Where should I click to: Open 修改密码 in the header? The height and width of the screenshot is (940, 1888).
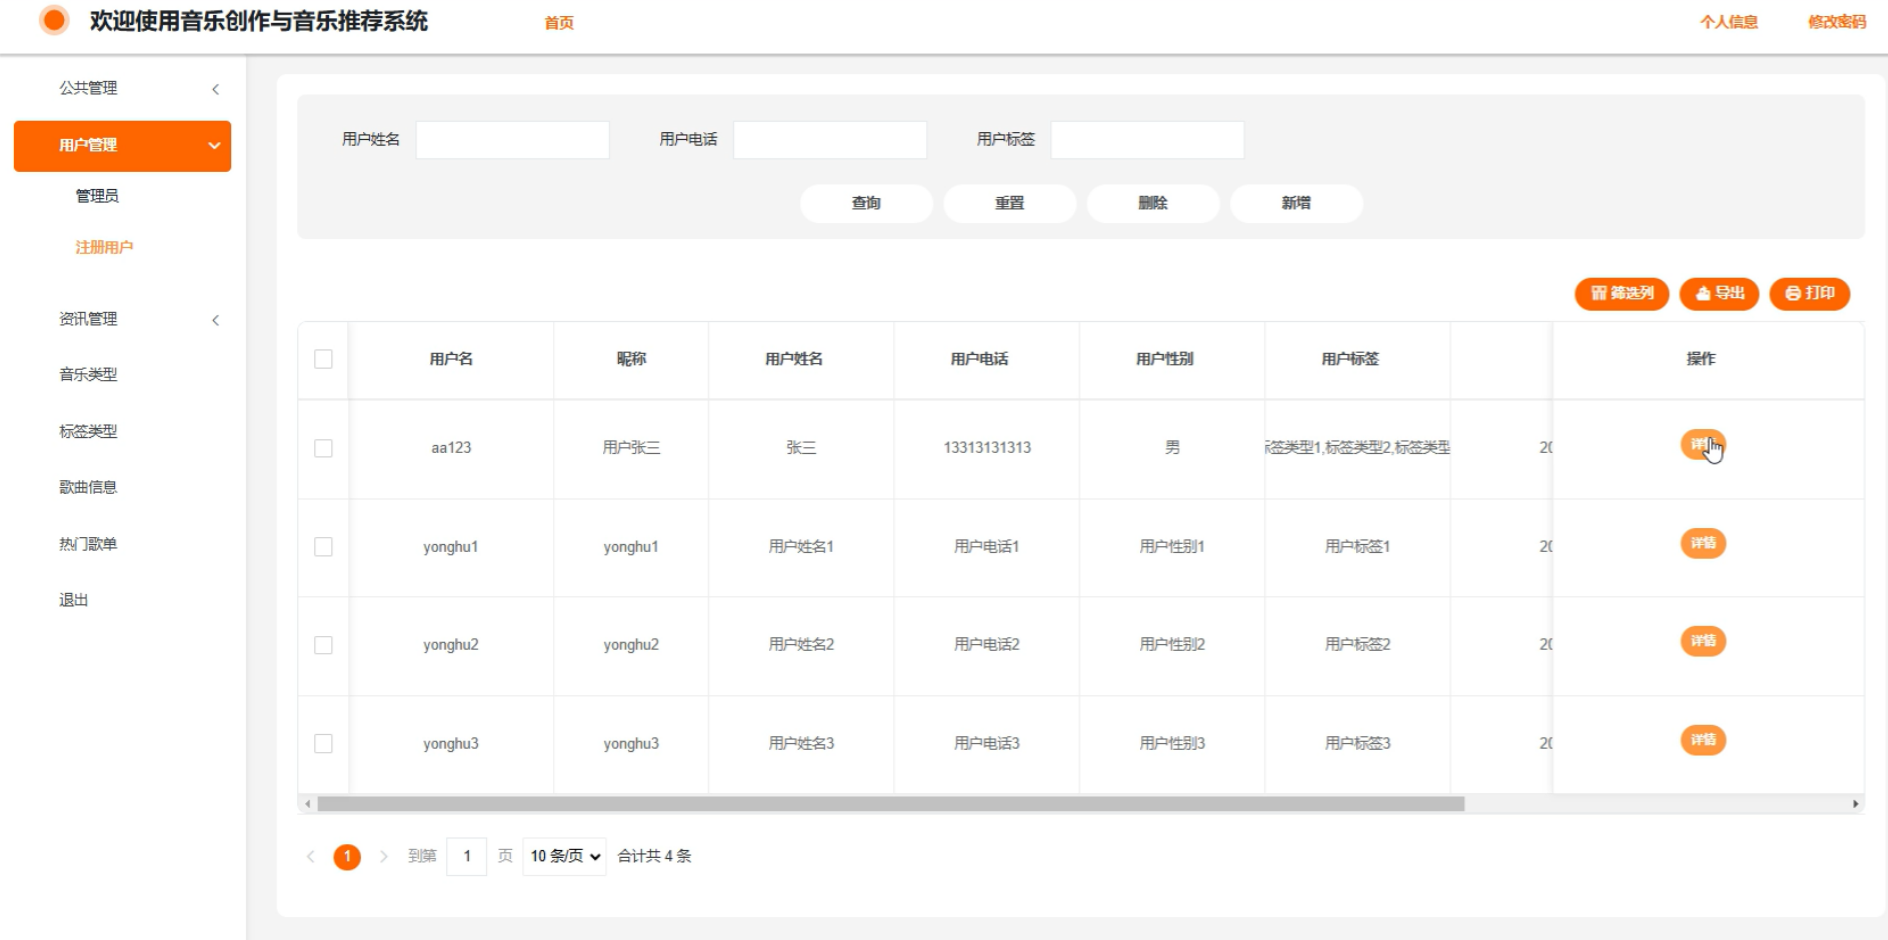1837,21
